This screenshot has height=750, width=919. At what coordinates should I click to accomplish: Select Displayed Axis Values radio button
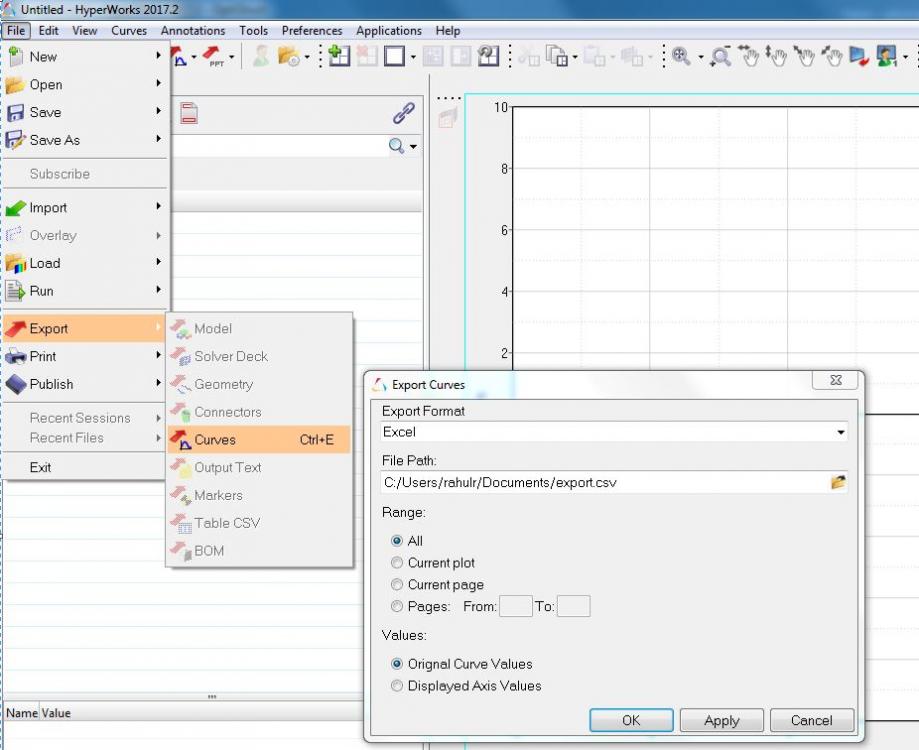click(397, 685)
